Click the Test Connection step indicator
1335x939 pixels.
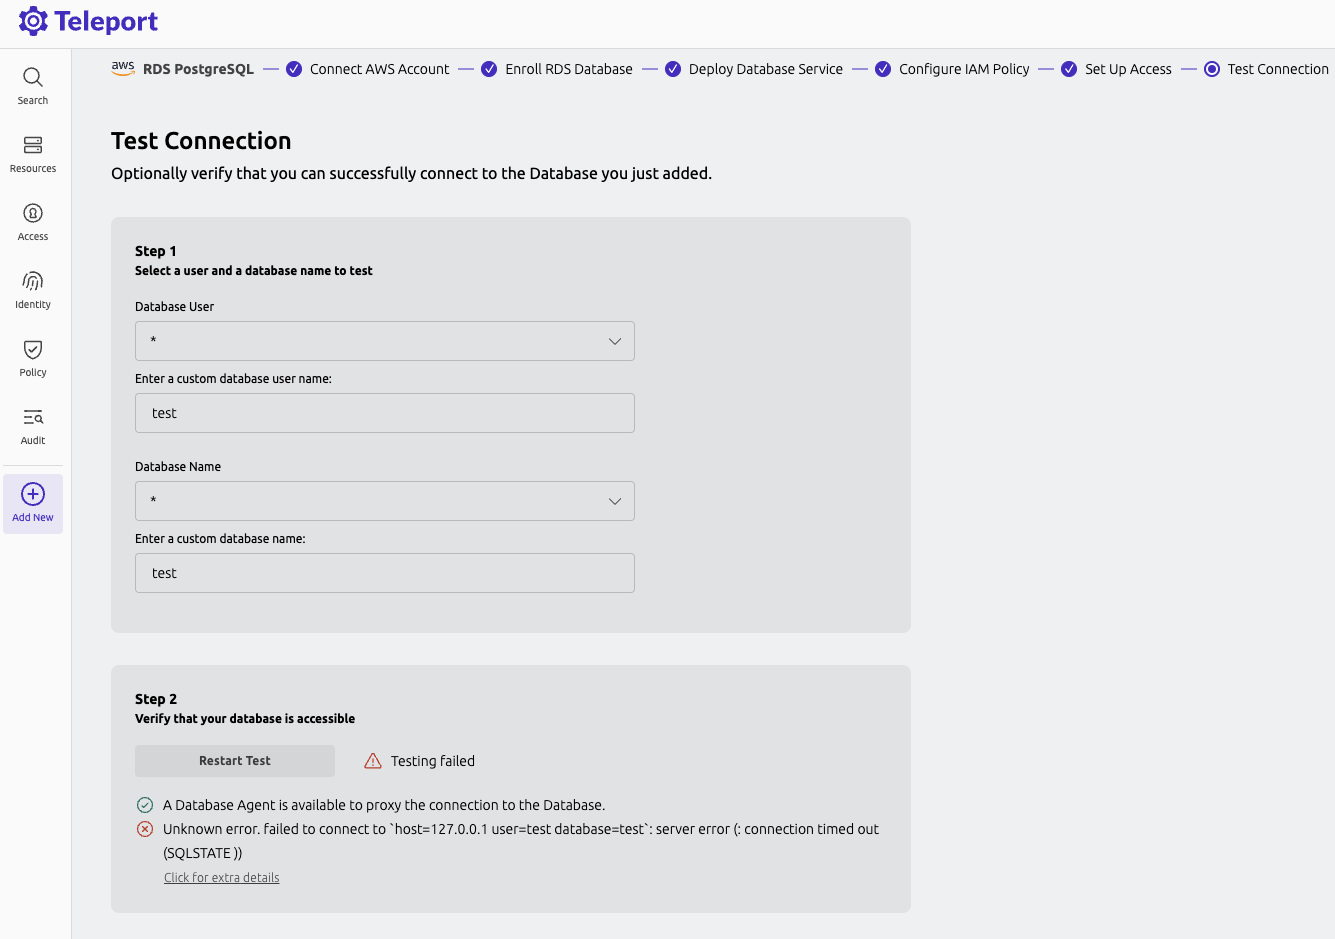[1212, 68]
